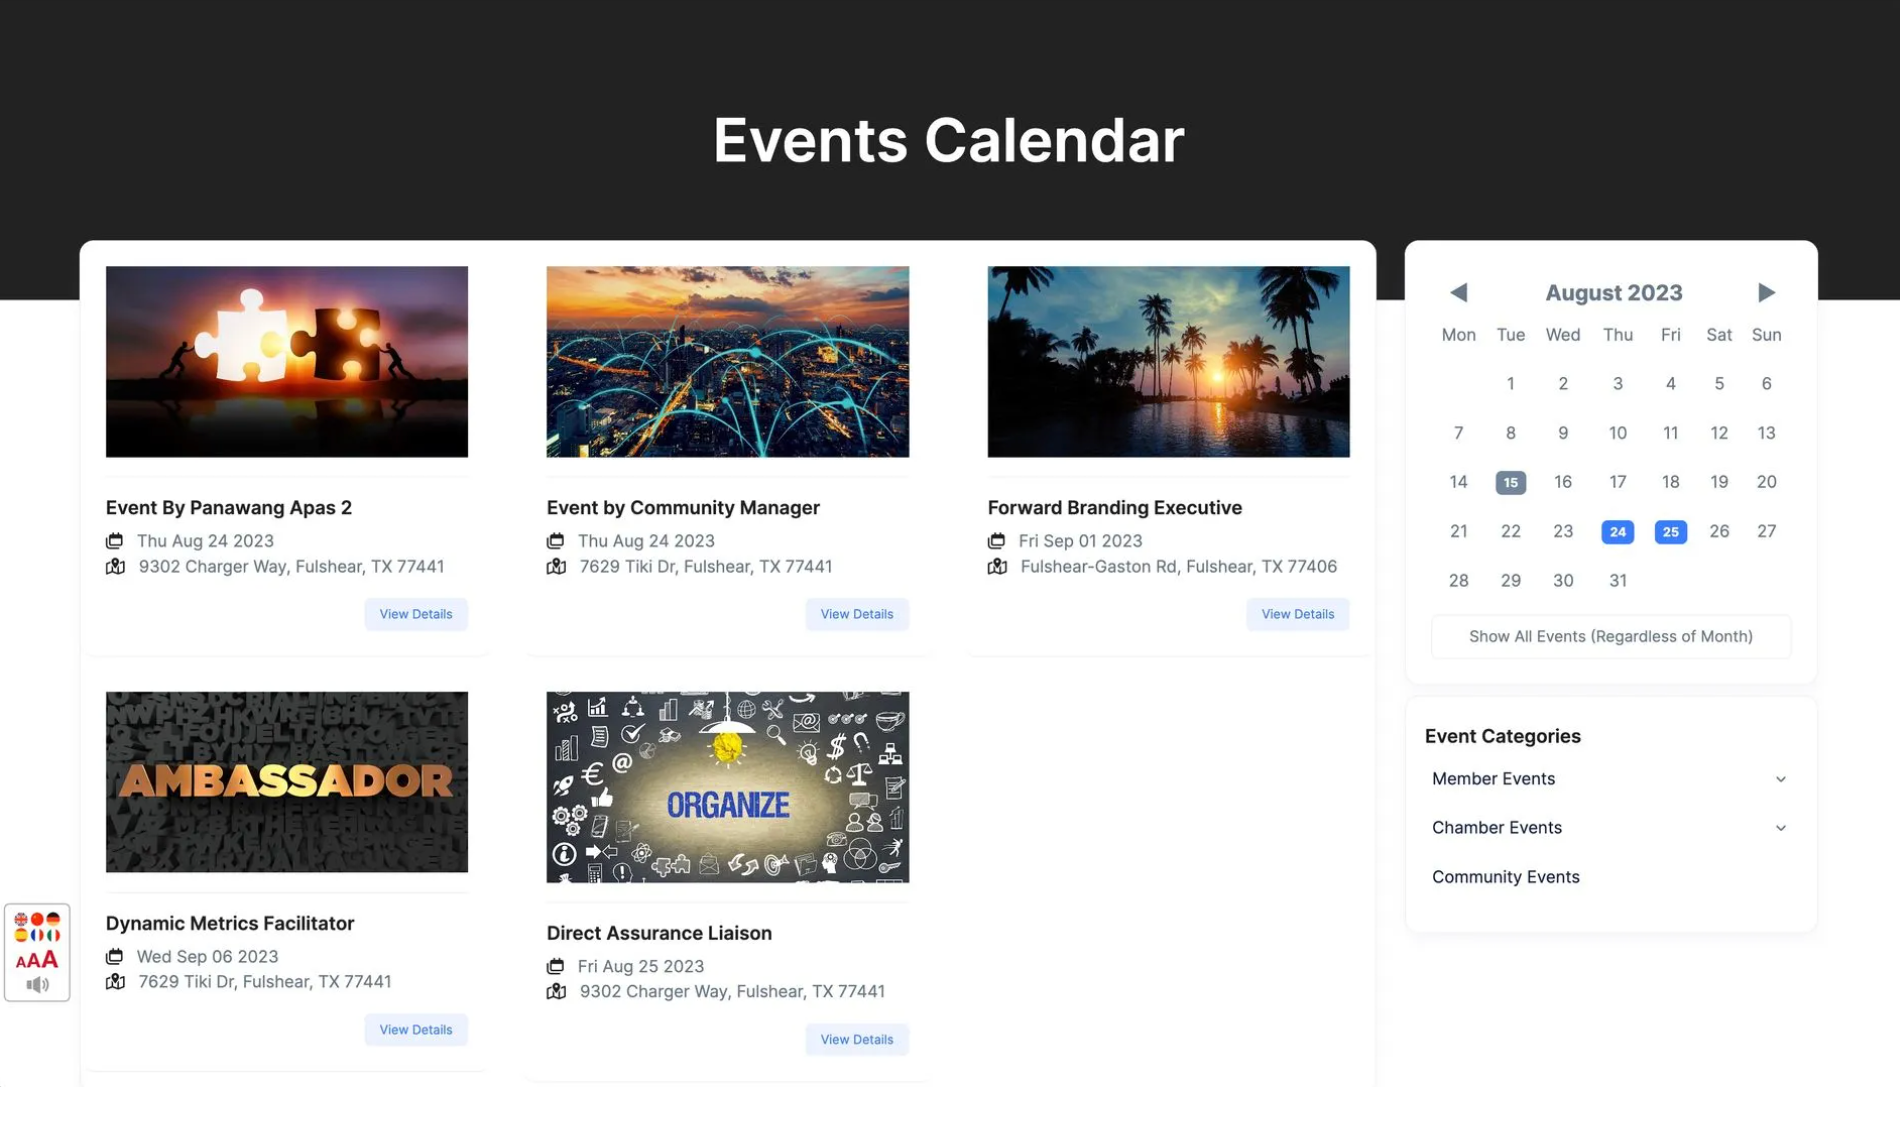Click map icon beside 9302 Charger Way, Panawang event
Viewport: 1900px width, 1134px height.
pyautogui.click(x=115, y=567)
